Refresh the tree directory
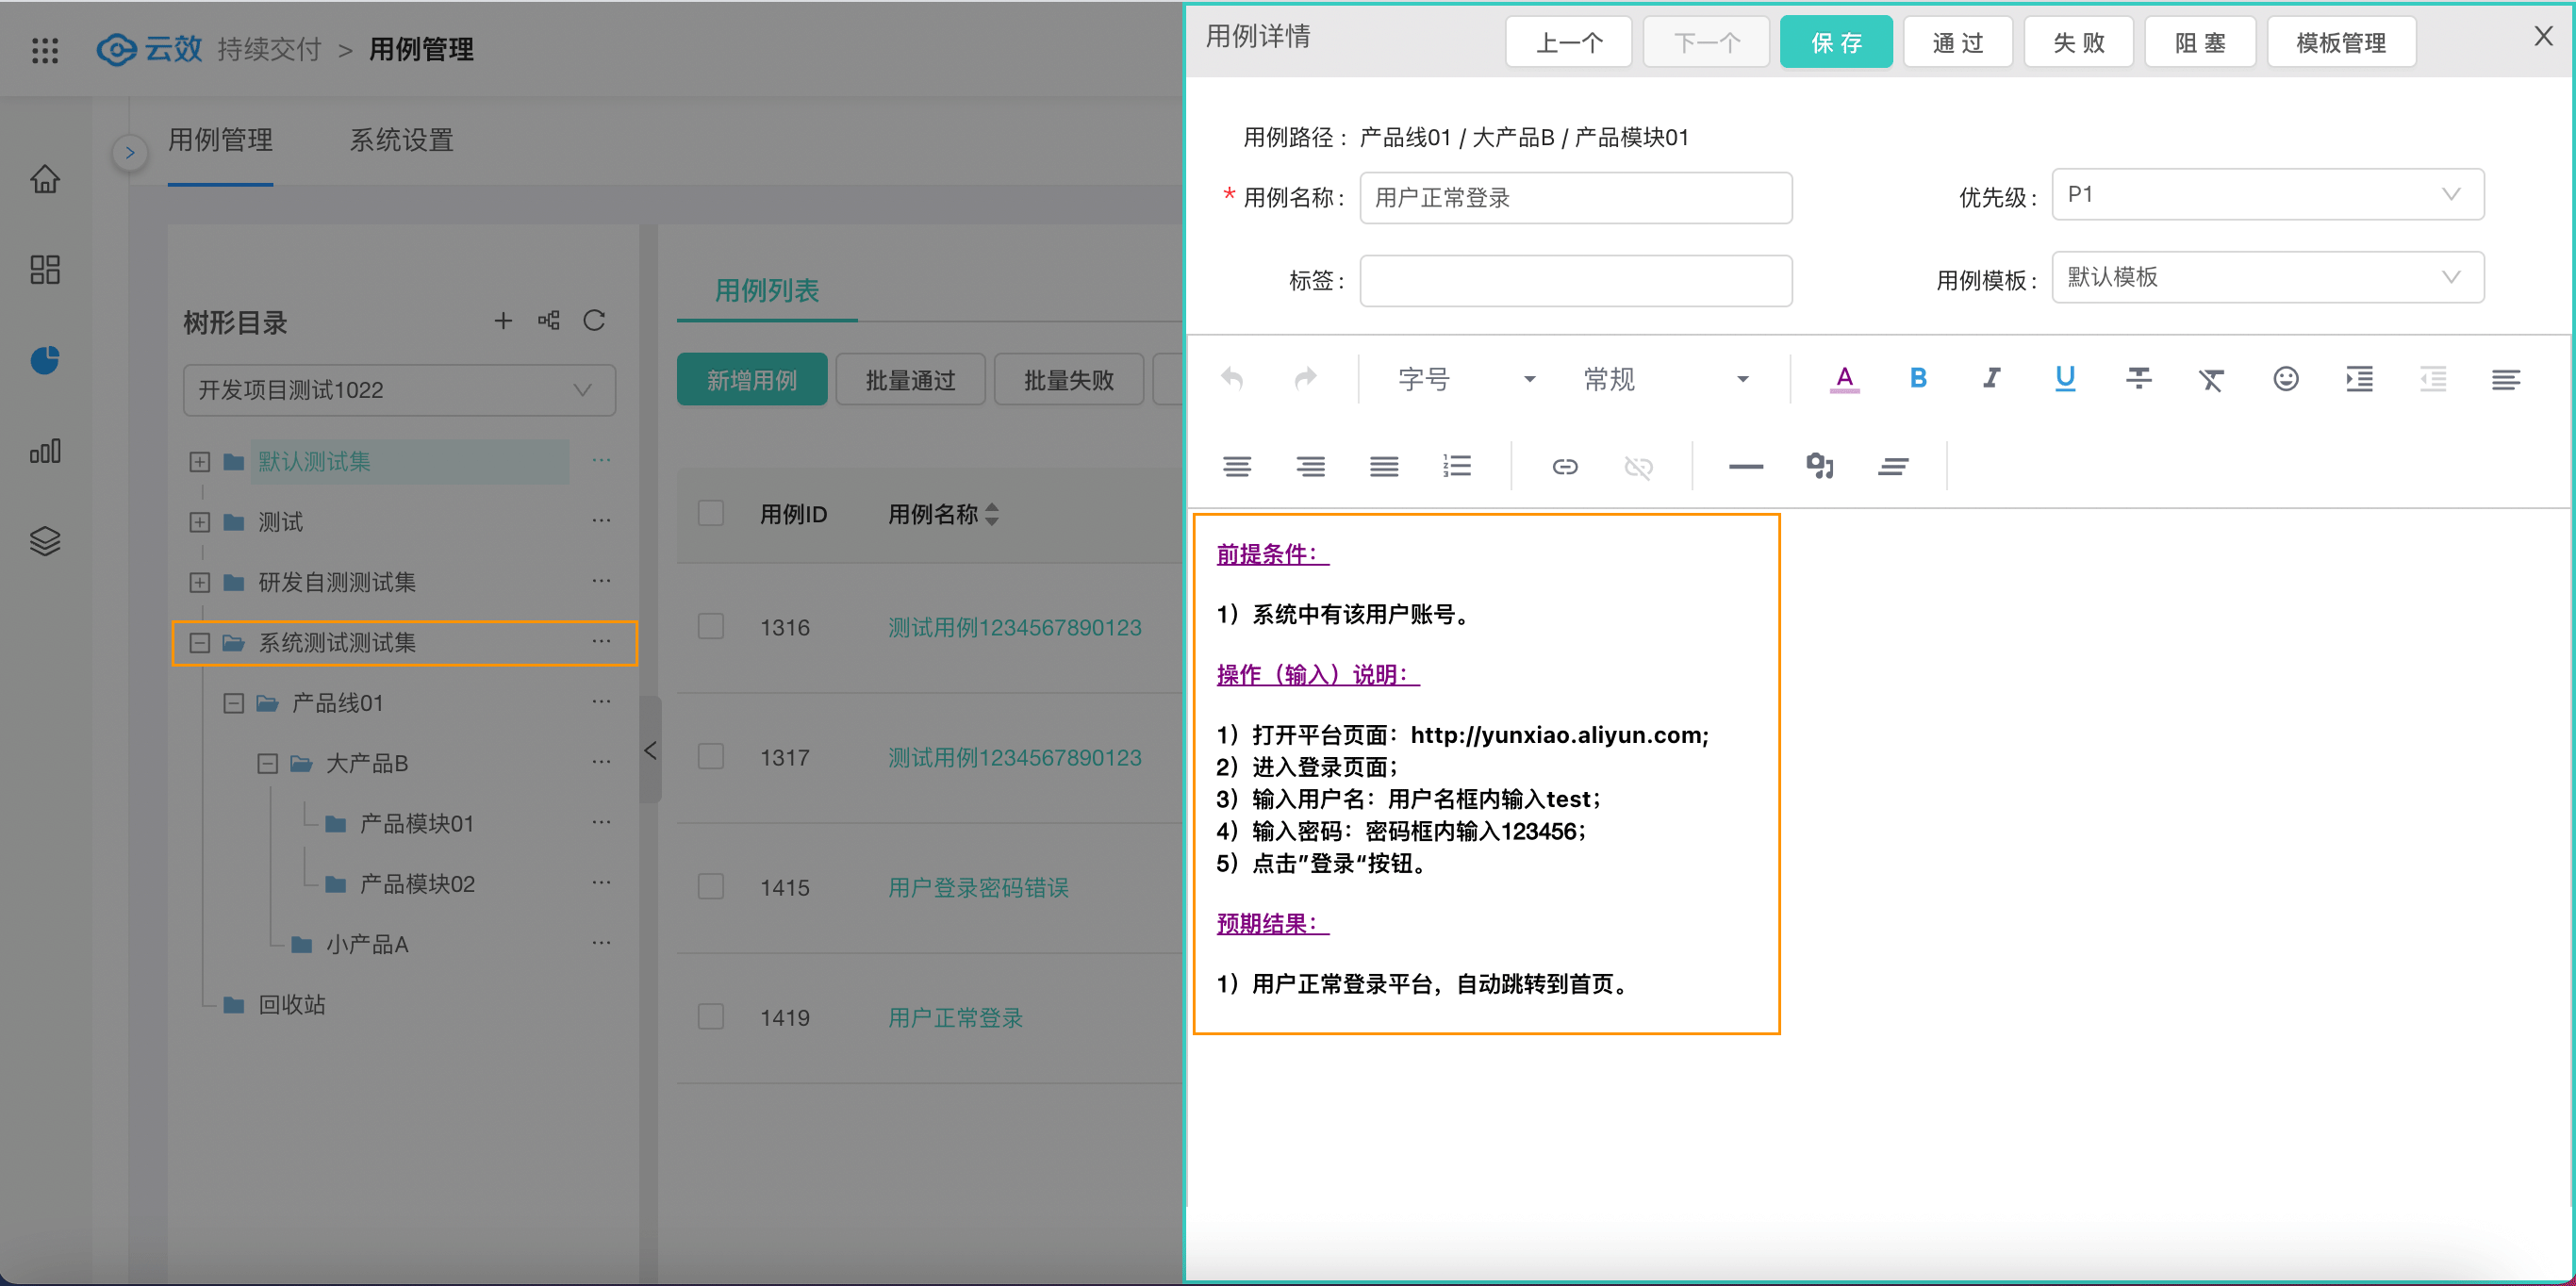Image resolution: width=2576 pixels, height=1286 pixels. (594, 321)
